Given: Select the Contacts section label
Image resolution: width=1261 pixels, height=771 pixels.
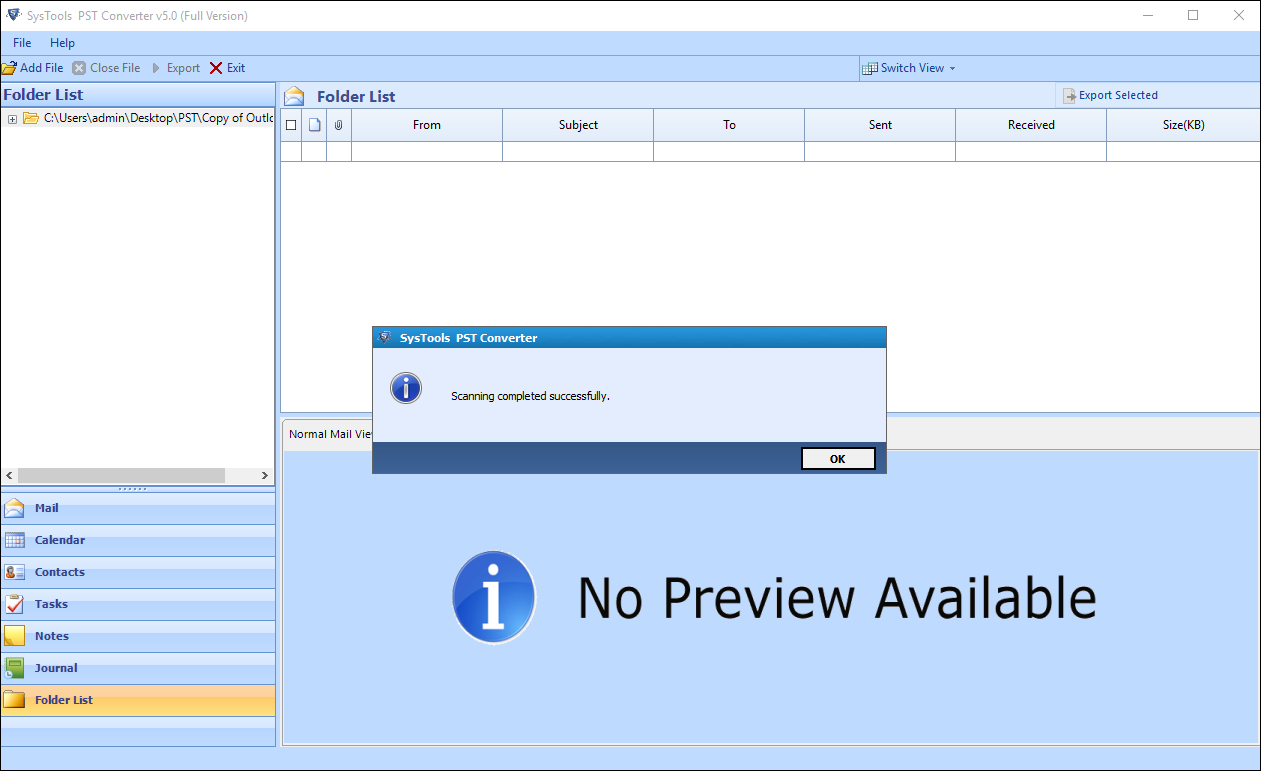Looking at the screenshot, I should [60, 572].
